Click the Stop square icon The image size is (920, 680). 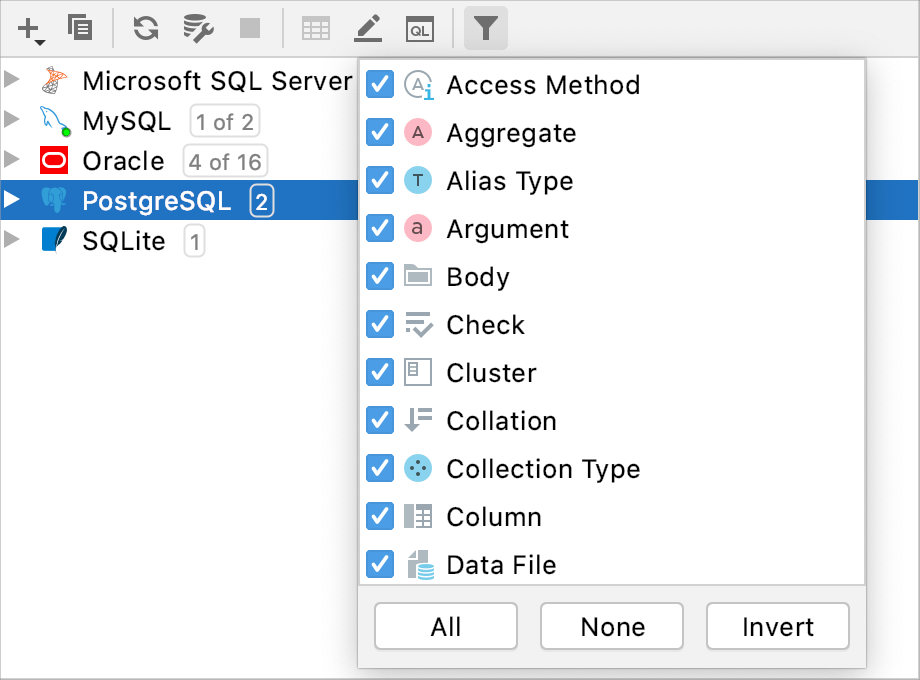coord(250,29)
